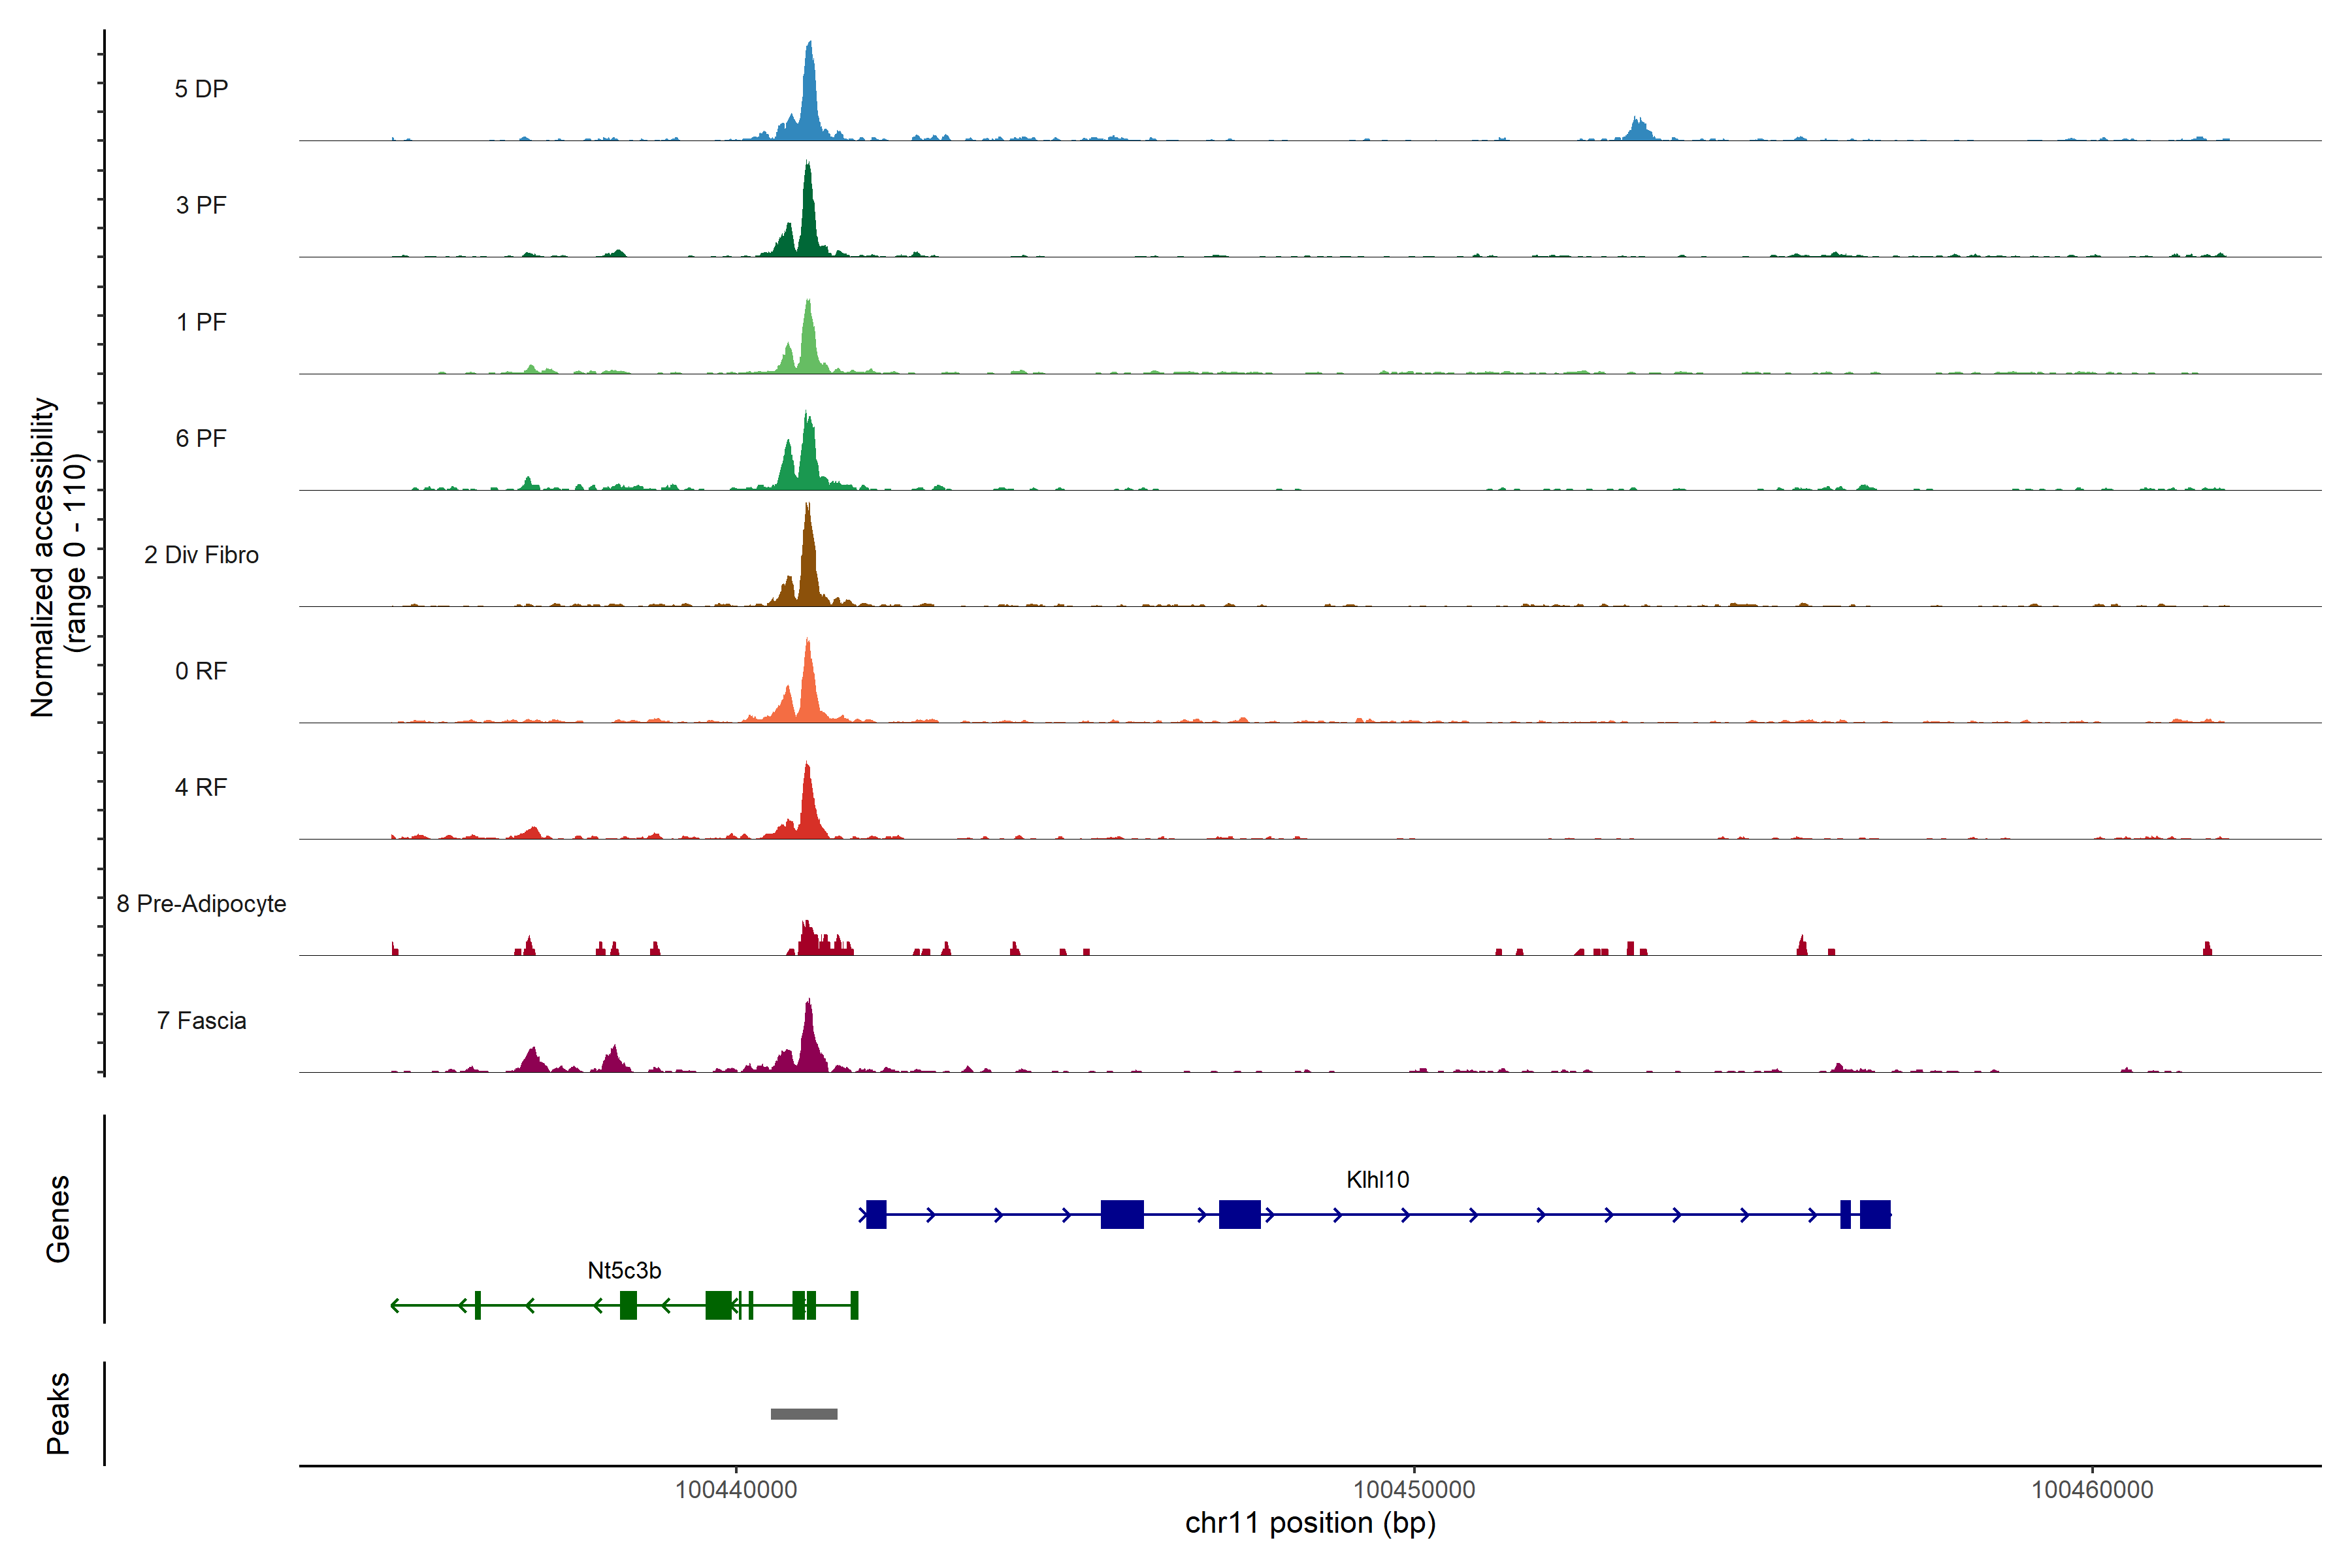Select the 2 Div Fibro label
The width and height of the screenshot is (2352, 1568).
pyautogui.click(x=201, y=555)
